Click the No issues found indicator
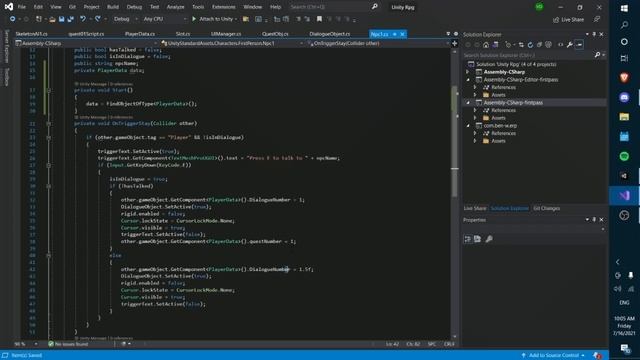640x360 pixels. (68, 344)
